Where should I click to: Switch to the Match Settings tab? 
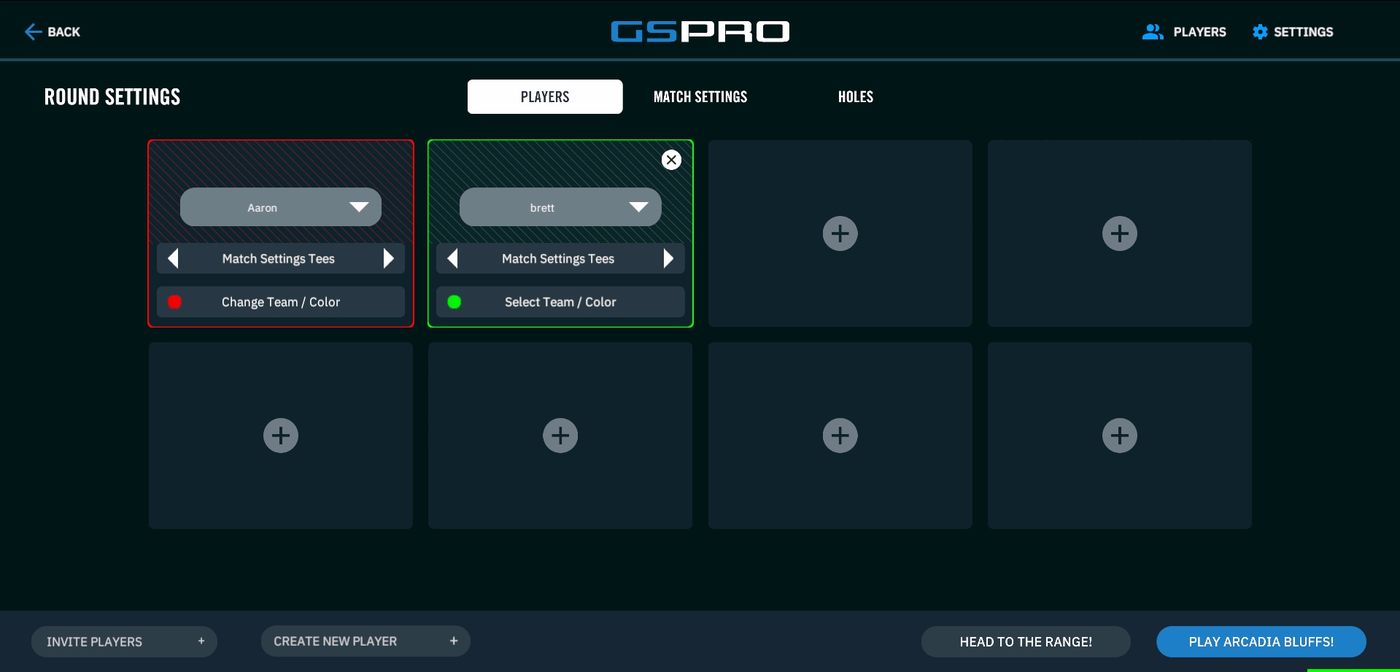(700, 97)
